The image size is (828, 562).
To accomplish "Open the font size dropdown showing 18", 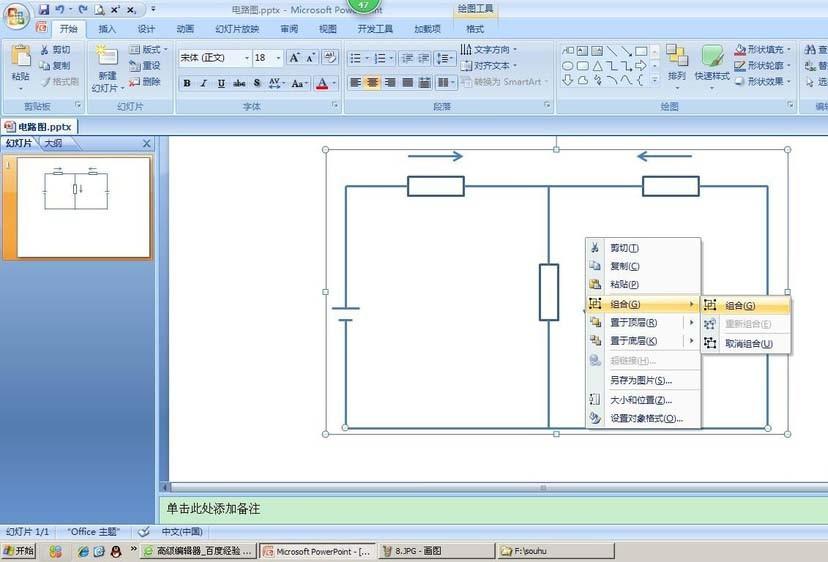I will (276, 58).
